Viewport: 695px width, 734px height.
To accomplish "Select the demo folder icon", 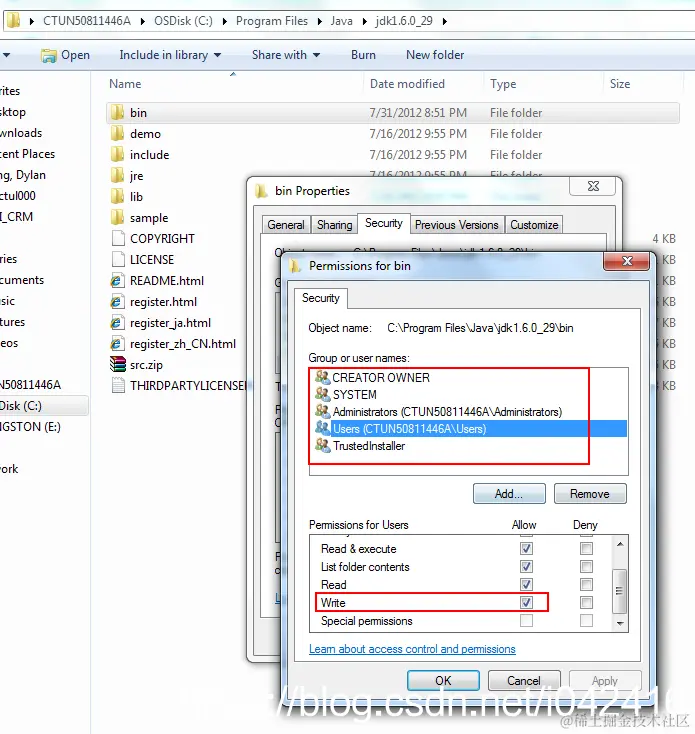I will [117, 134].
